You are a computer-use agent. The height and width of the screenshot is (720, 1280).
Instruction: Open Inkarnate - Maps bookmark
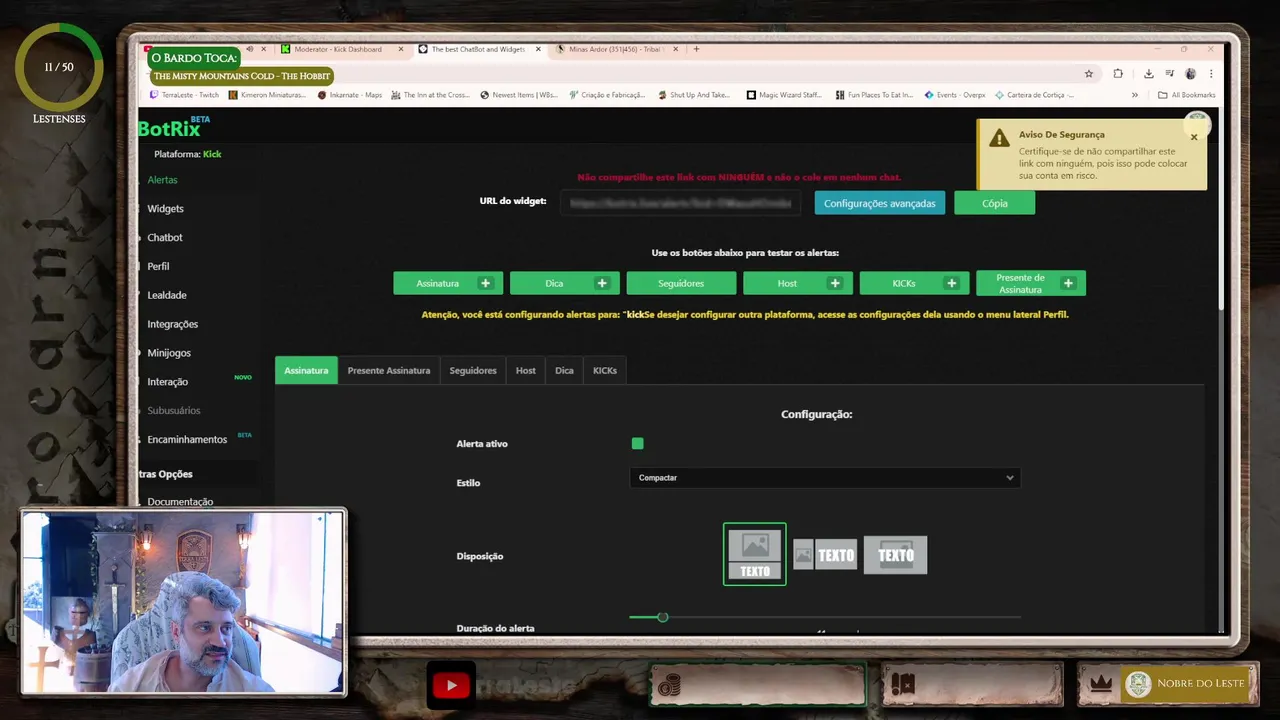pyautogui.click(x=350, y=95)
